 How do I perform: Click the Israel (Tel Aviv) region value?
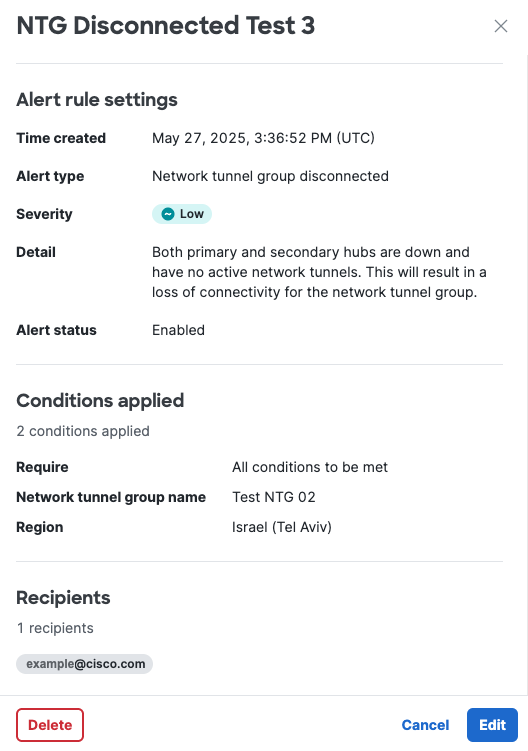(282, 527)
